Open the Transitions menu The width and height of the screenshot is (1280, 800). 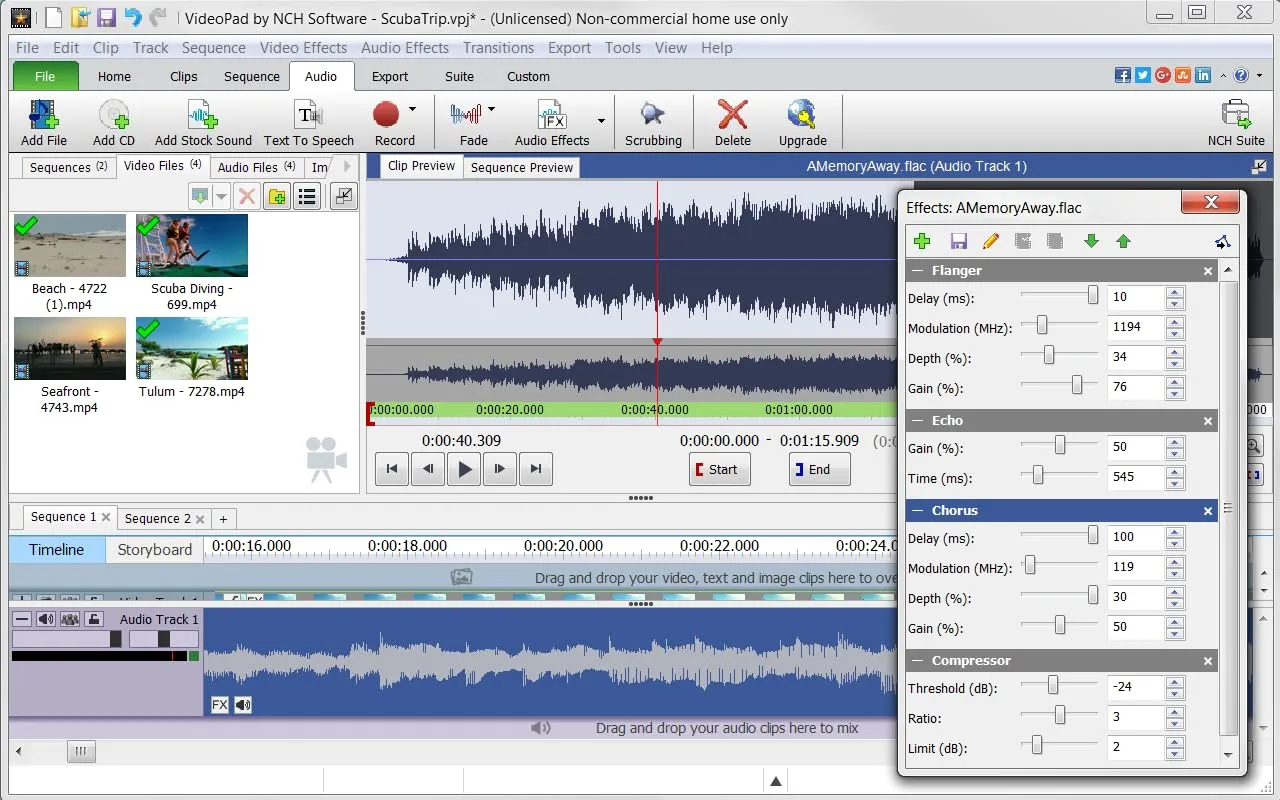(498, 47)
